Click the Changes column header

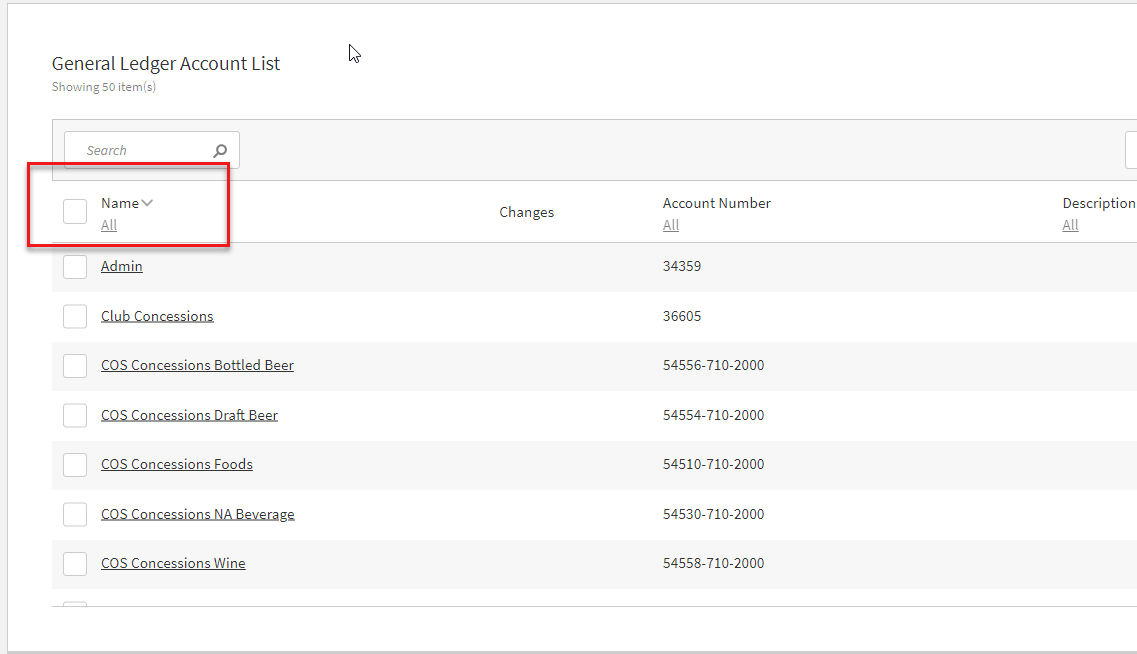point(526,212)
